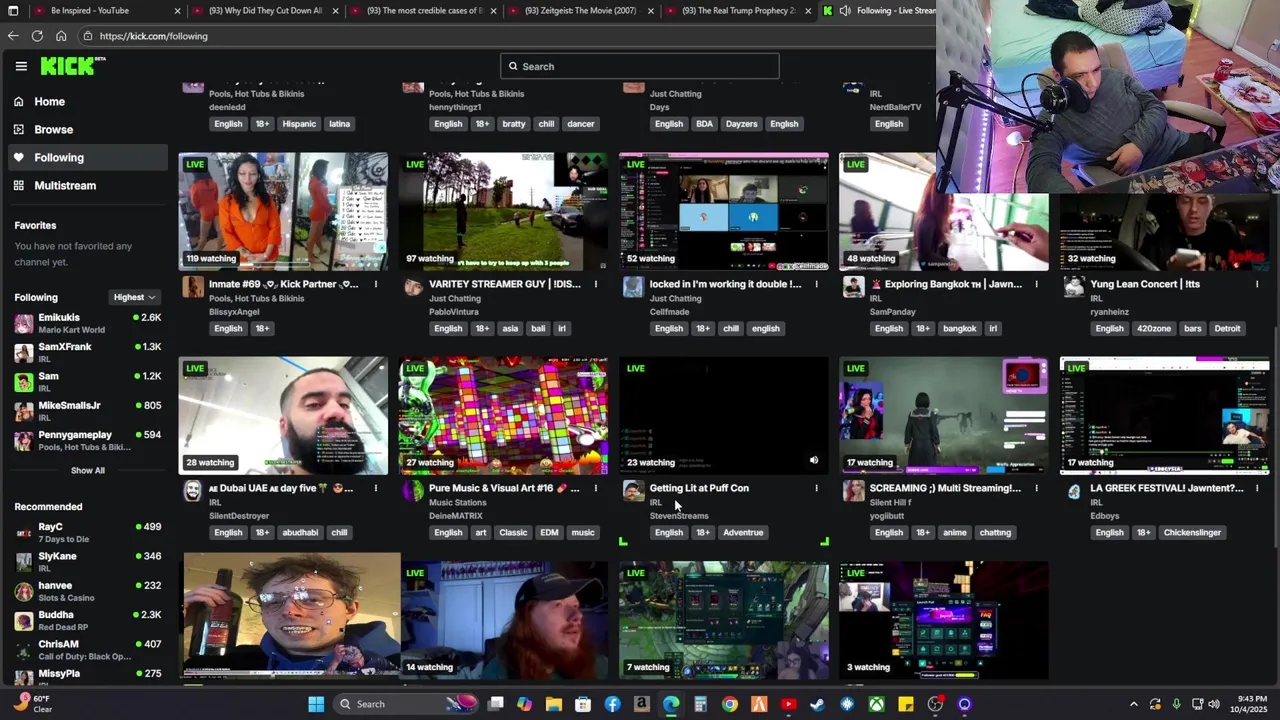Screen dimensions: 1280x720
Task: Click the Adventure tag
Action: pos(743,532)
